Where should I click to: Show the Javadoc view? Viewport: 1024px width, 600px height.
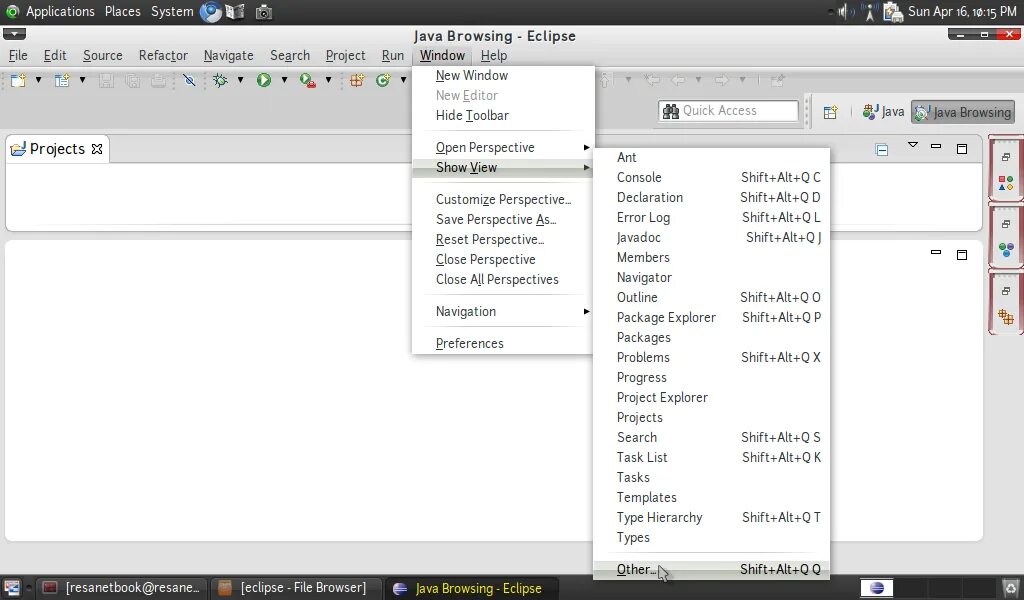pyautogui.click(x=711, y=238)
